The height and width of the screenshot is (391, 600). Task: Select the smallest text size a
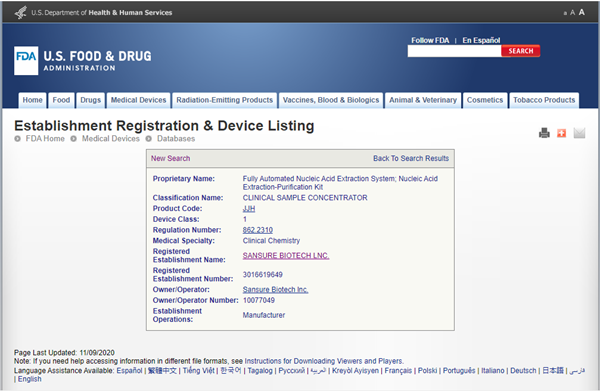(x=565, y=13)
